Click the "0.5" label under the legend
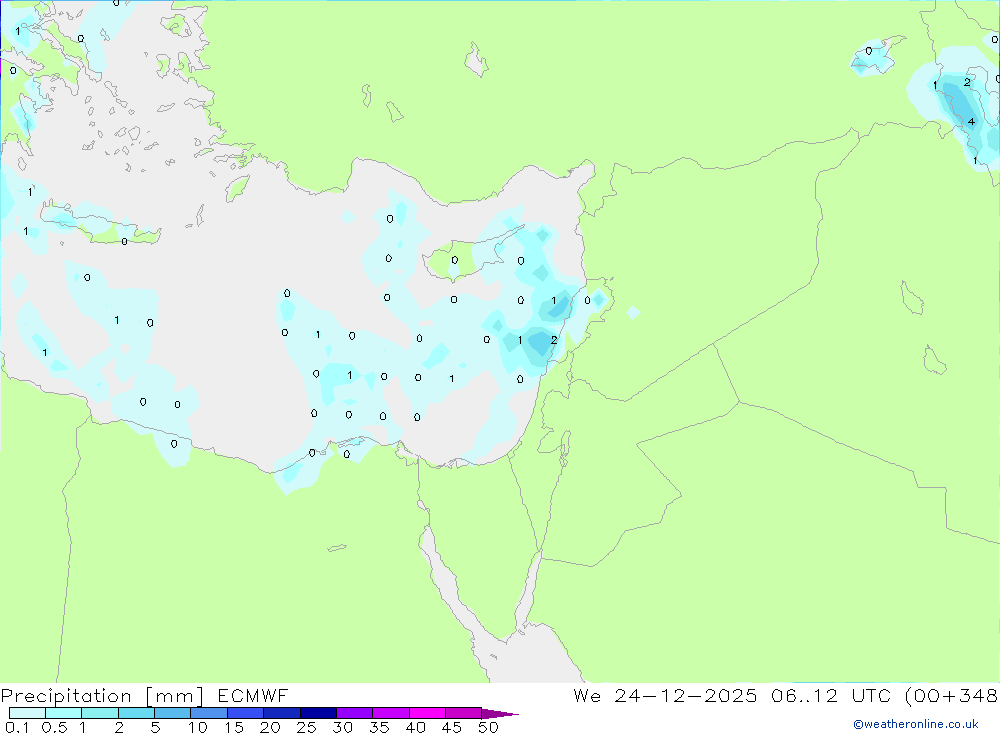This screenshot has width=1000, height=733. click(x=55, y=727)
